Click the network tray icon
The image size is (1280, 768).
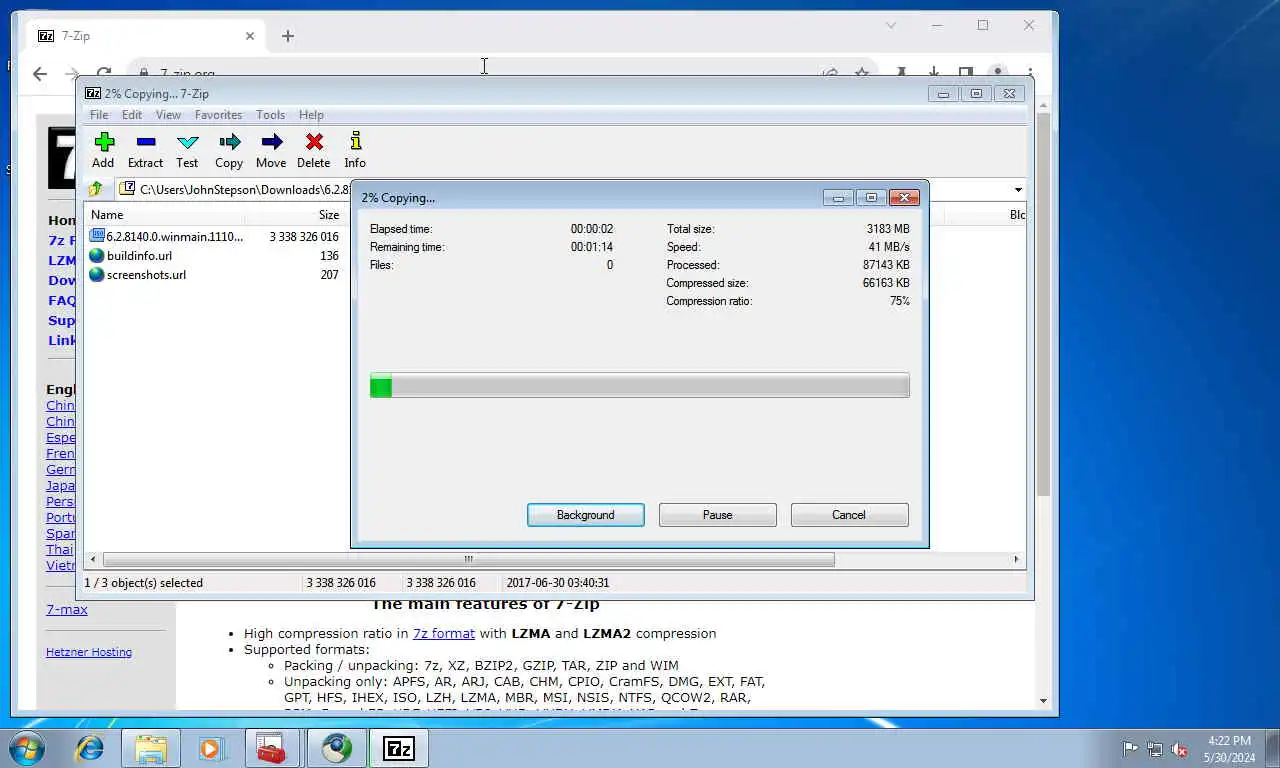(1155, 749)
